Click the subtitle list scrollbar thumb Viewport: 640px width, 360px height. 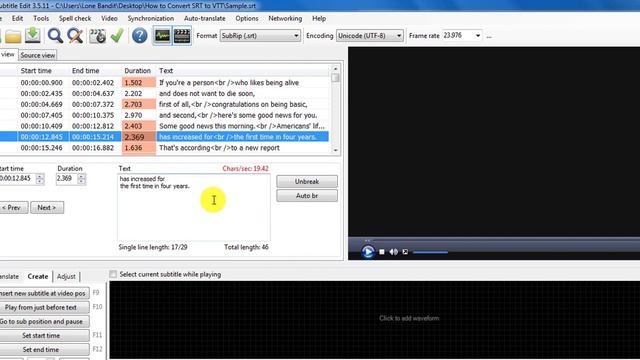pyautogui.click(x=336, y=78)
